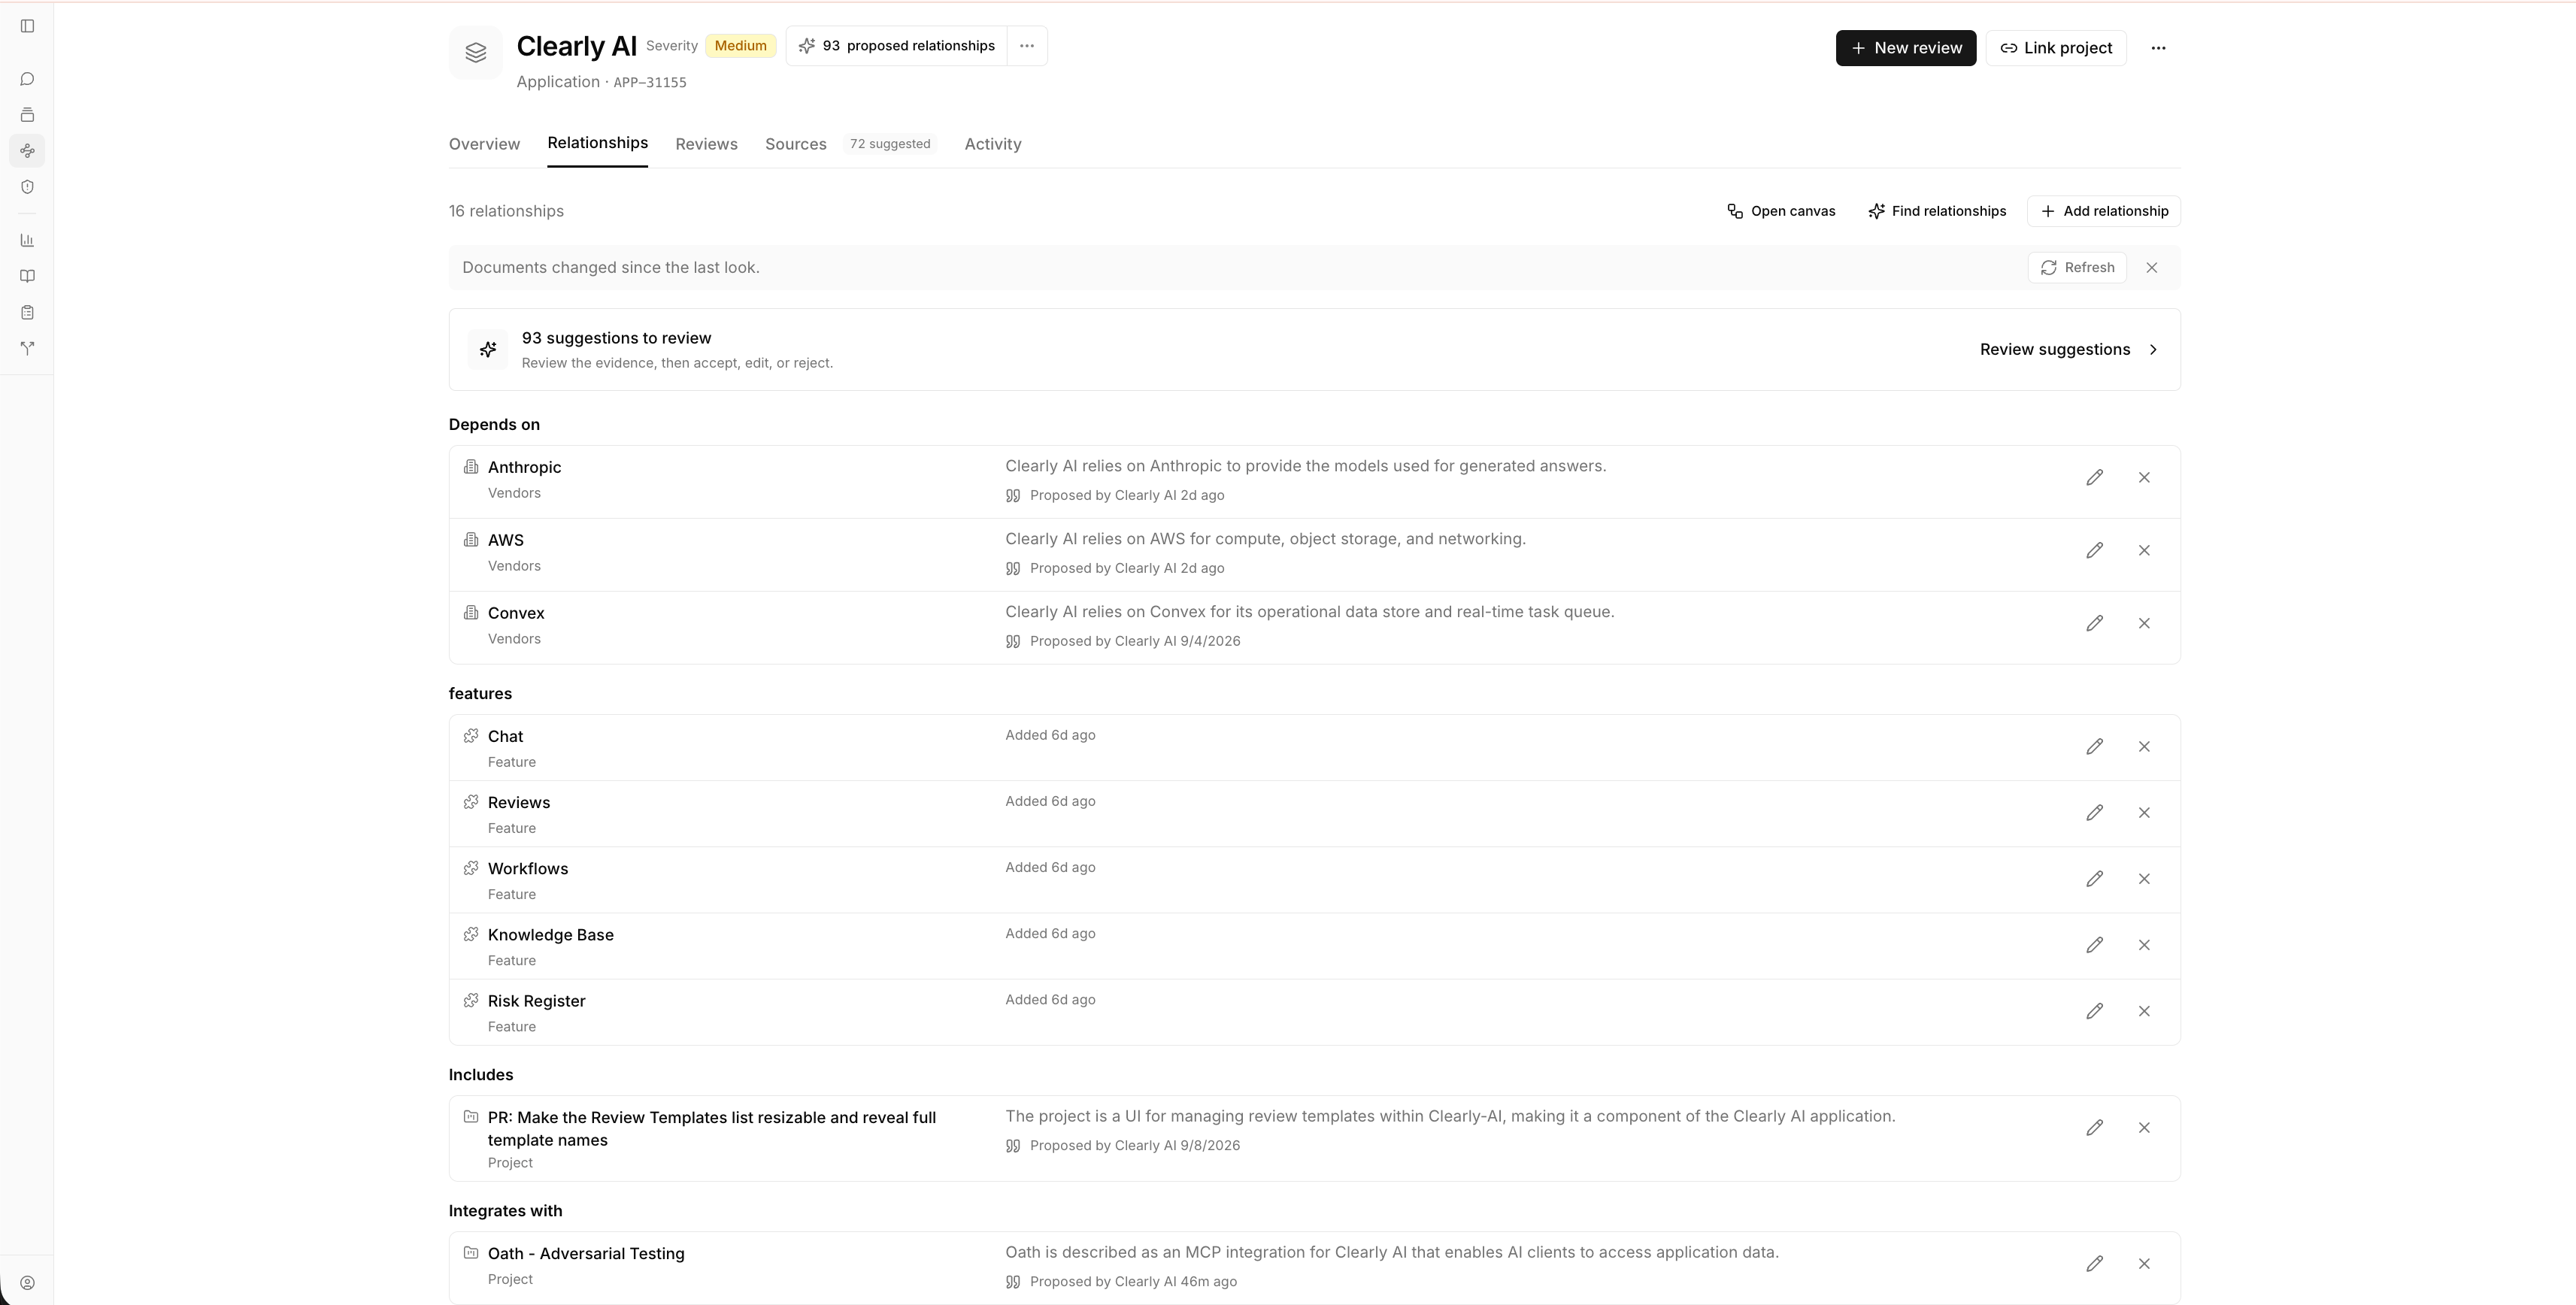Click Add relationship button
This screenshot has height=1305, width=2576.
click(2104, 211)
